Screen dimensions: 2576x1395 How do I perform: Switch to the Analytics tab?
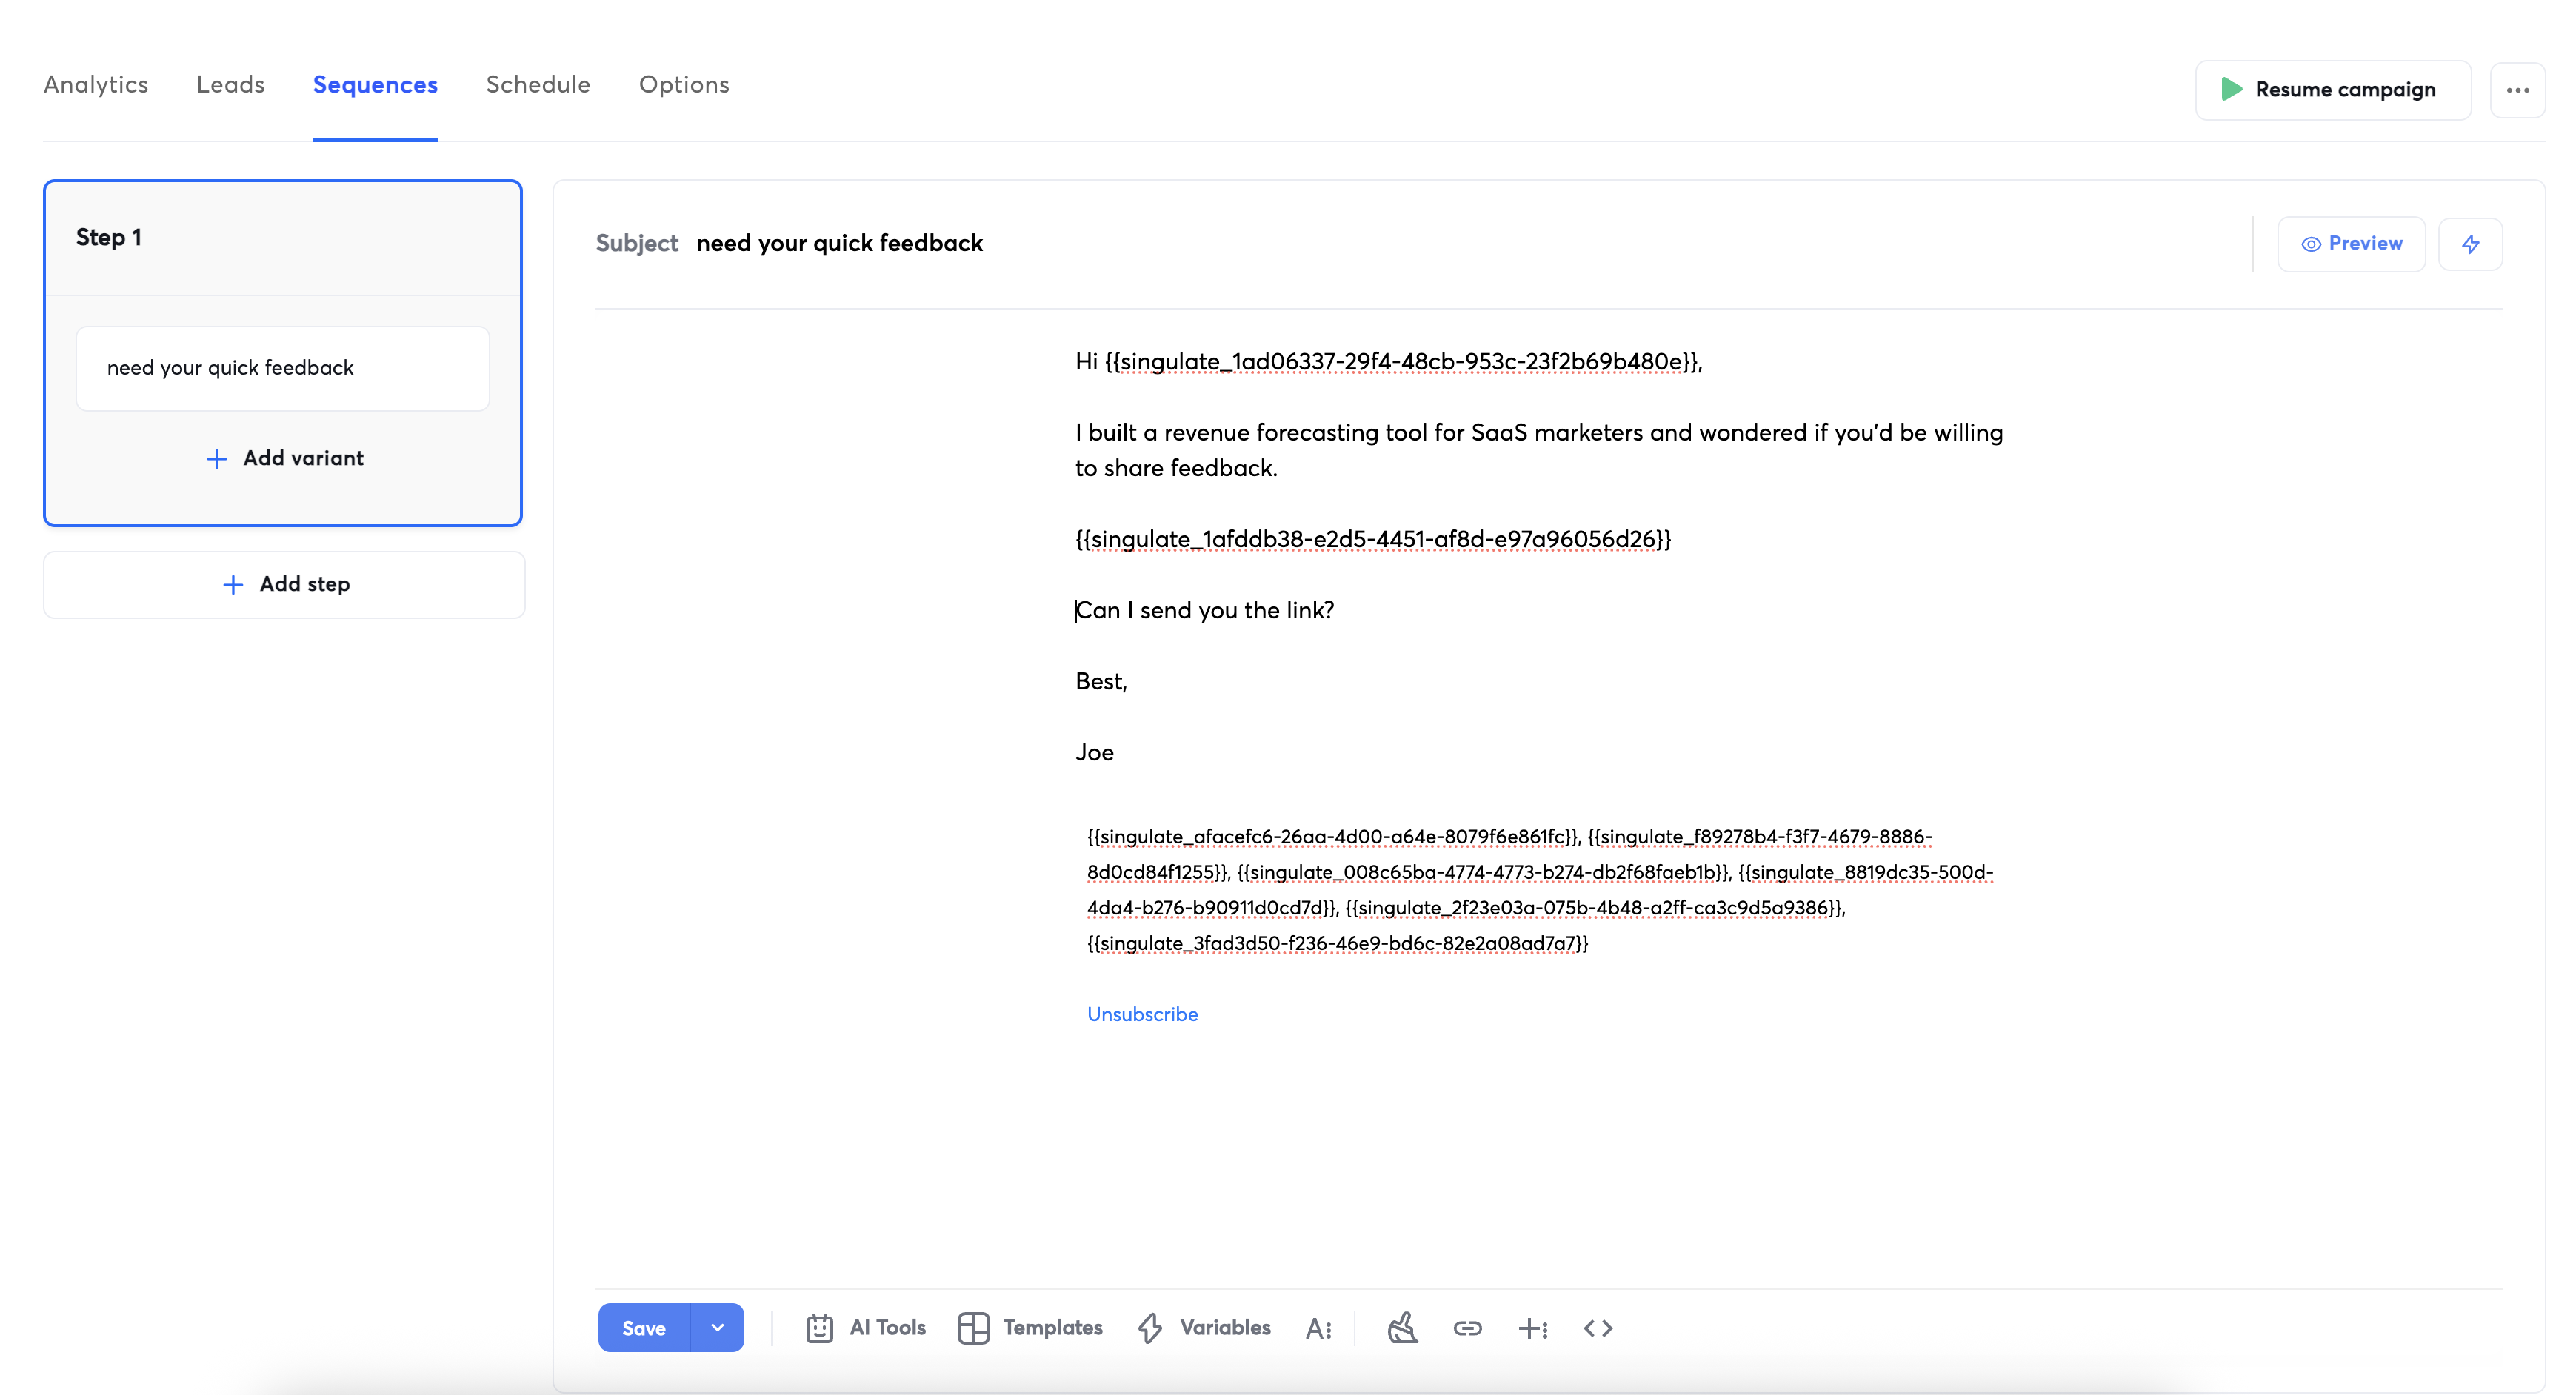[96, 85]
